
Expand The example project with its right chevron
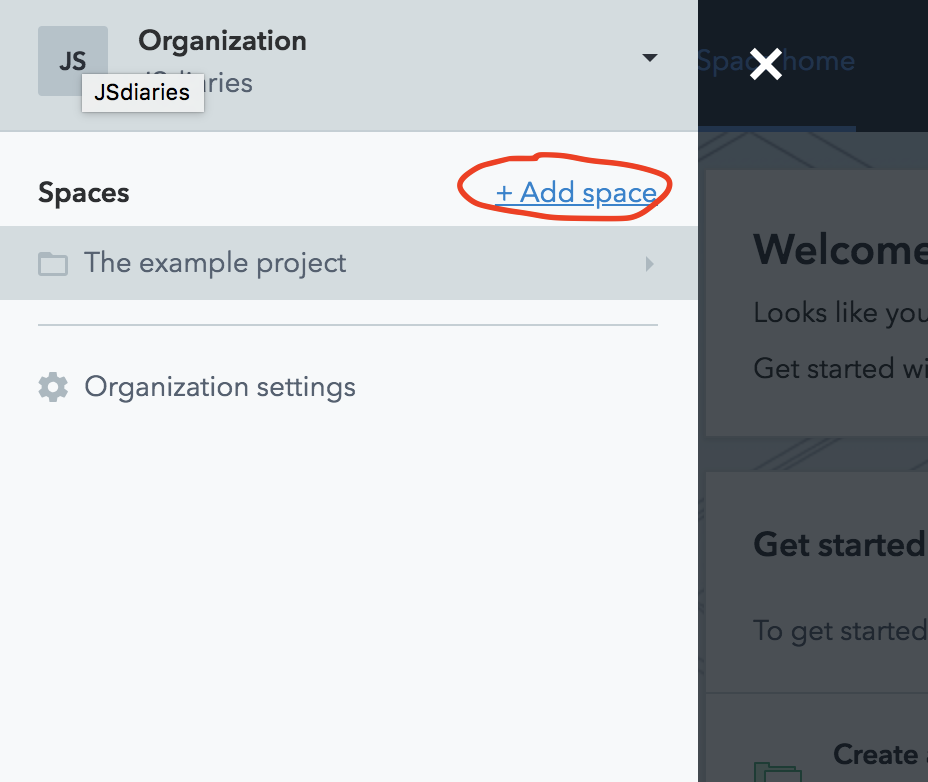pyautogui.click(x=650, y=263)
